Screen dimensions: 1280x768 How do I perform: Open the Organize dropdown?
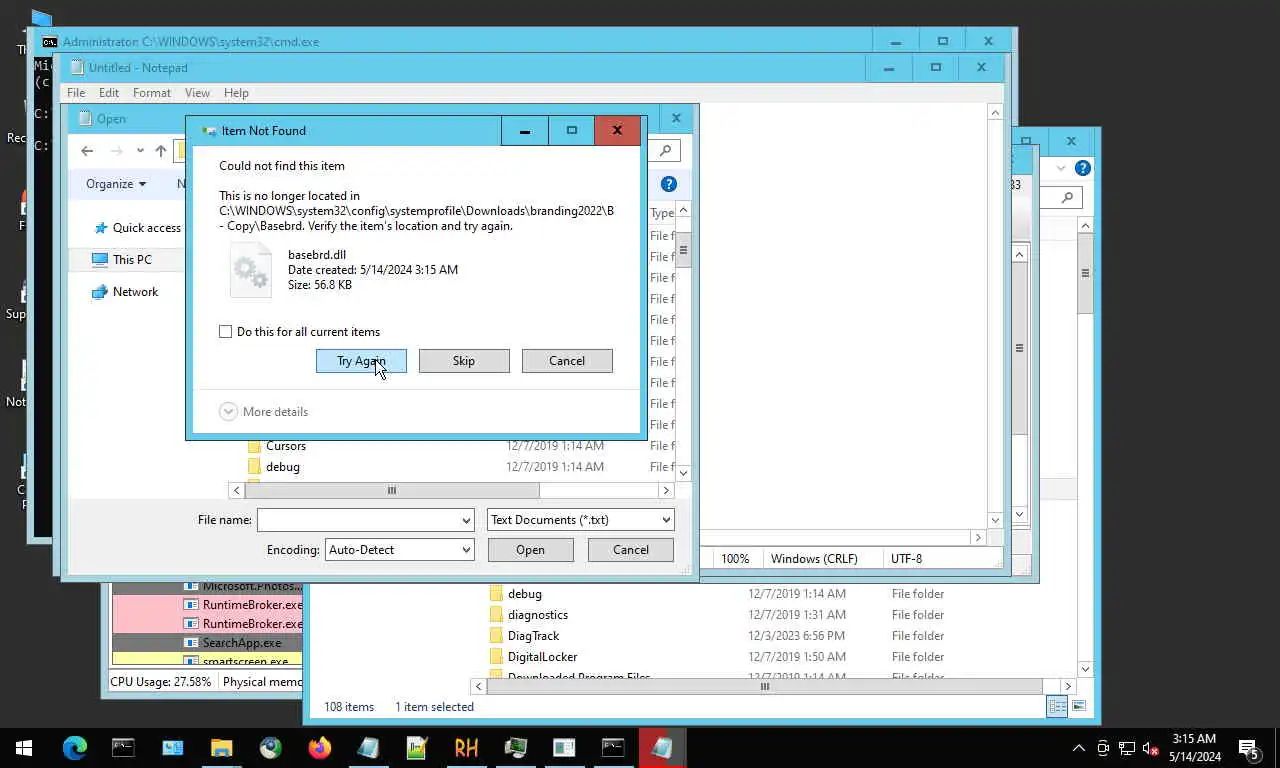(x=116, y=183)
